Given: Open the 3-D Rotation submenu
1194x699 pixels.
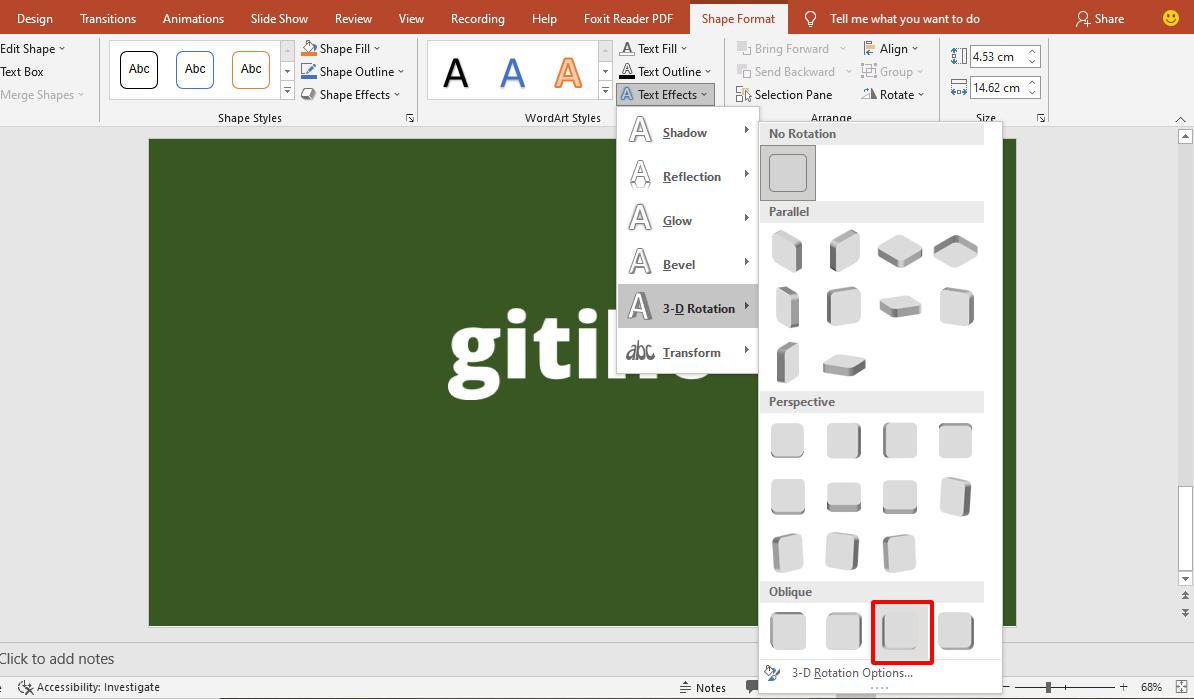Looking at the screenshot, I should [688, 307].
